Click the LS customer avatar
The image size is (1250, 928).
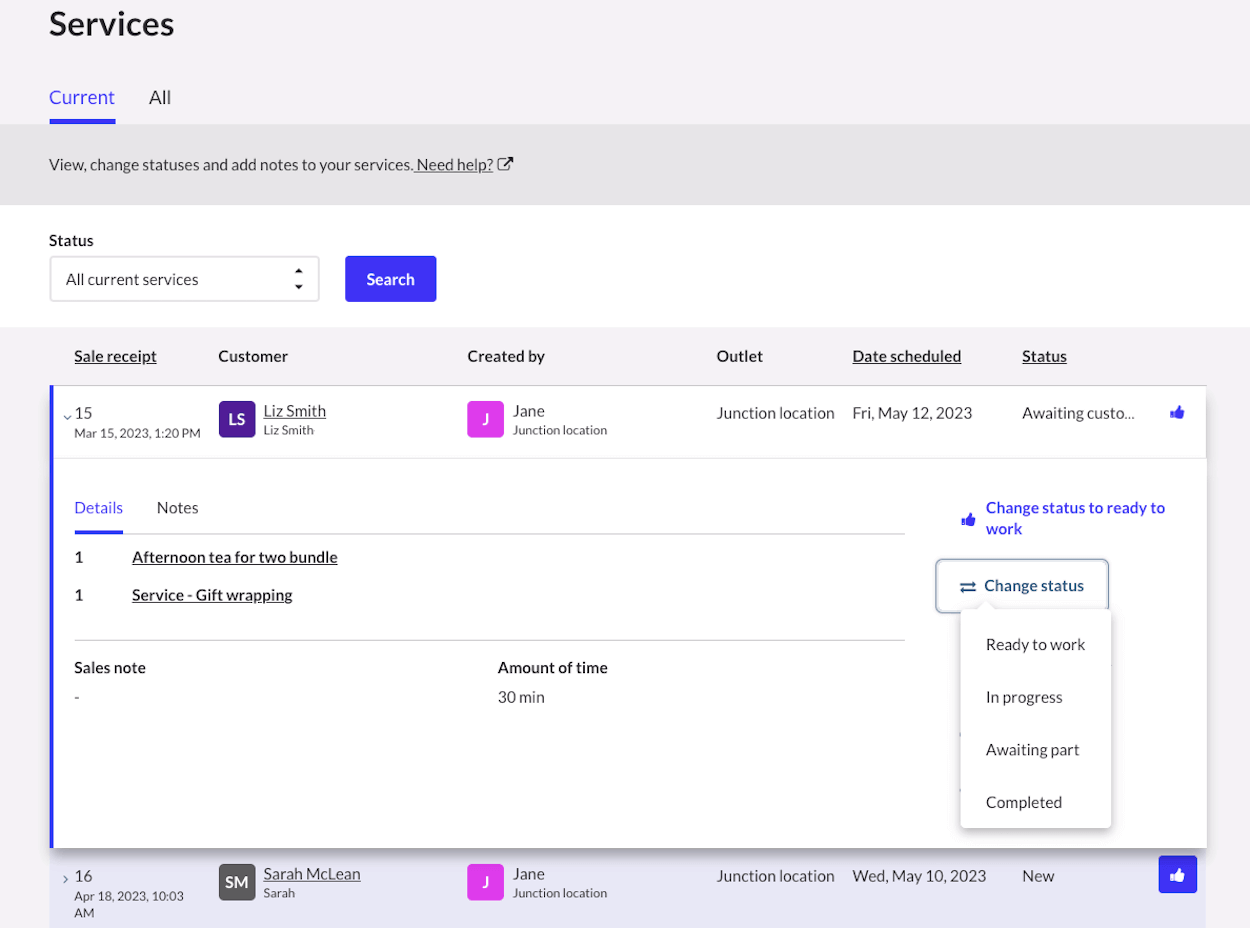pyautogui.click(x=237, y=420)
